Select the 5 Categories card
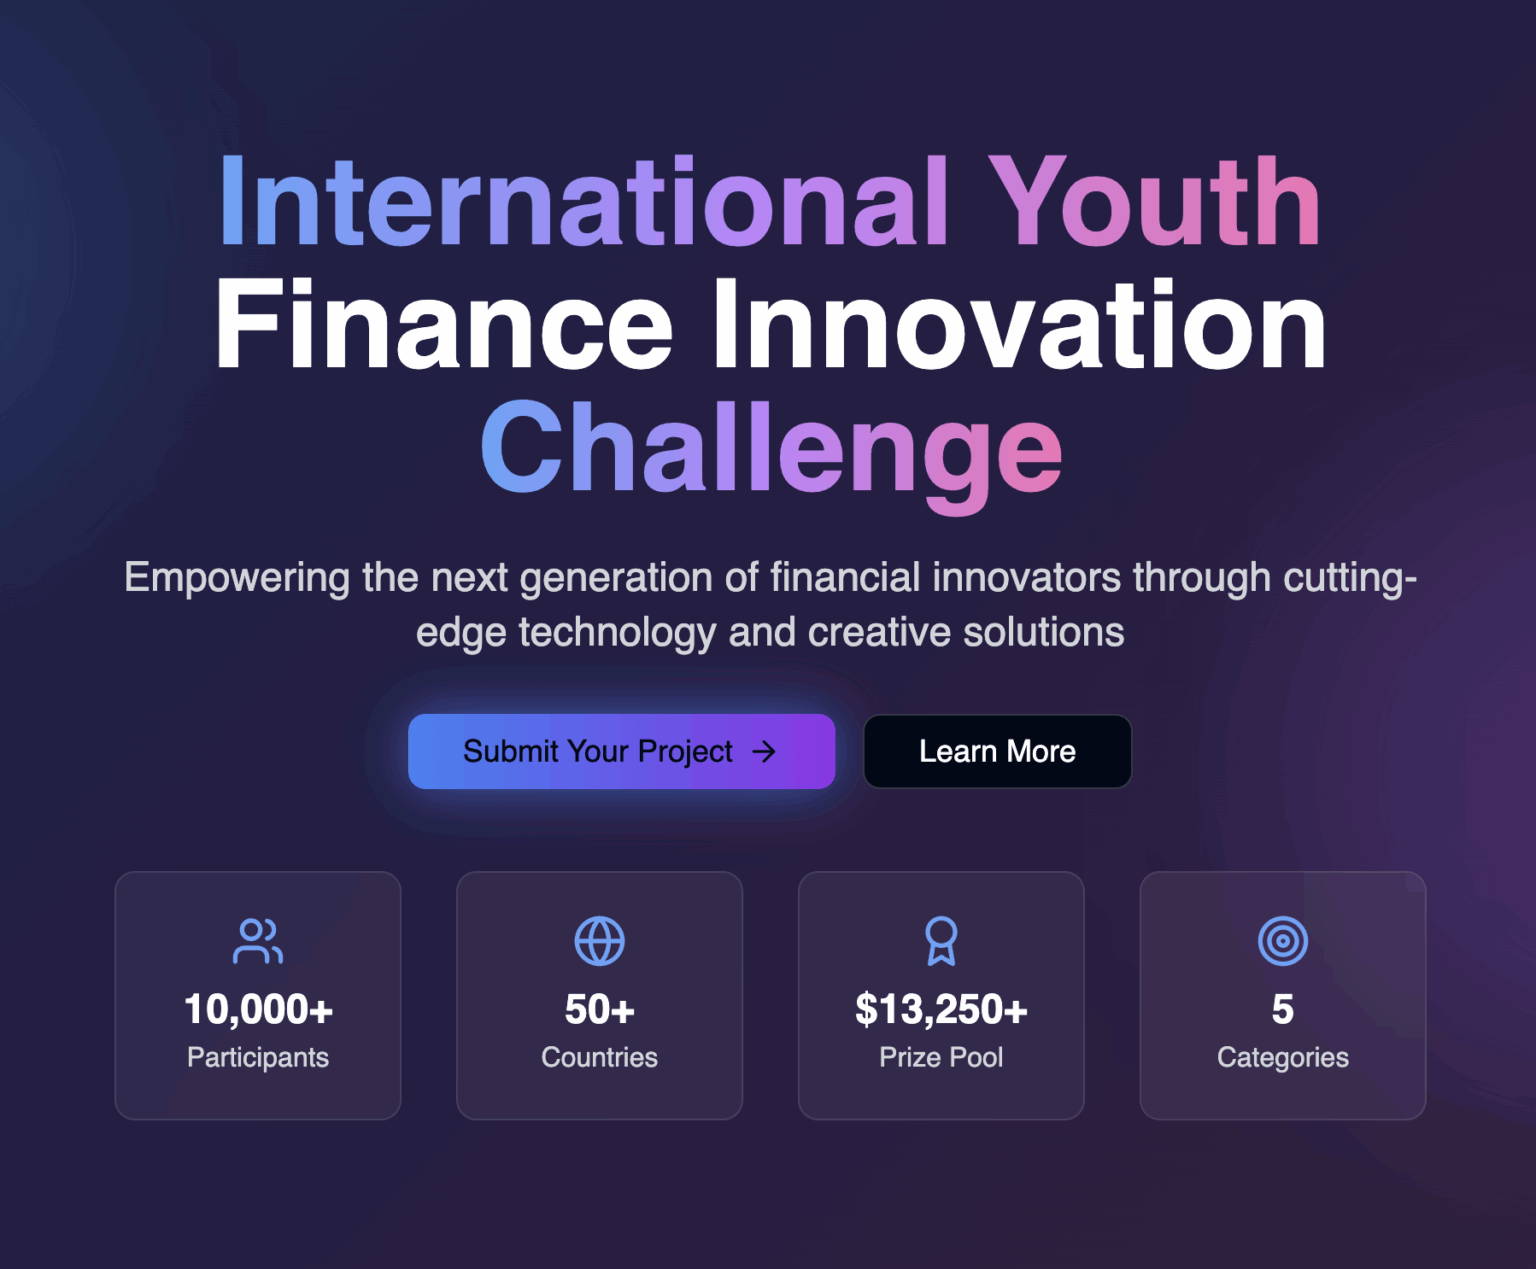The height and width of the screenshot is (1269, 1536). [1283, 995]
